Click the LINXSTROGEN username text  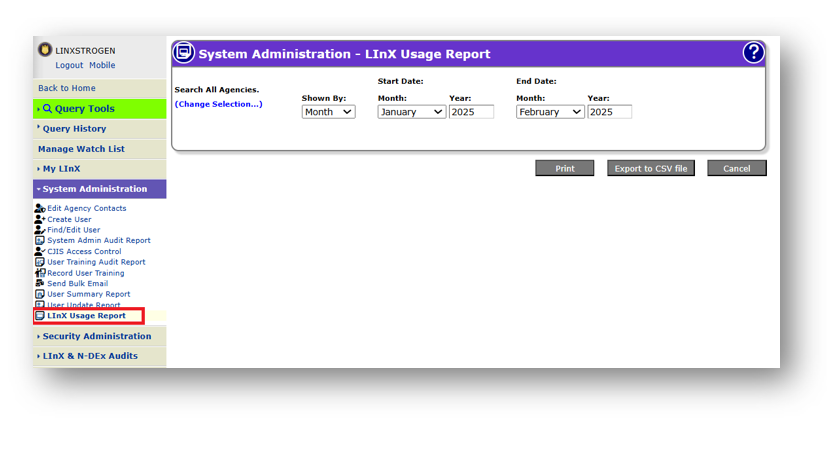tap(85, 51)
